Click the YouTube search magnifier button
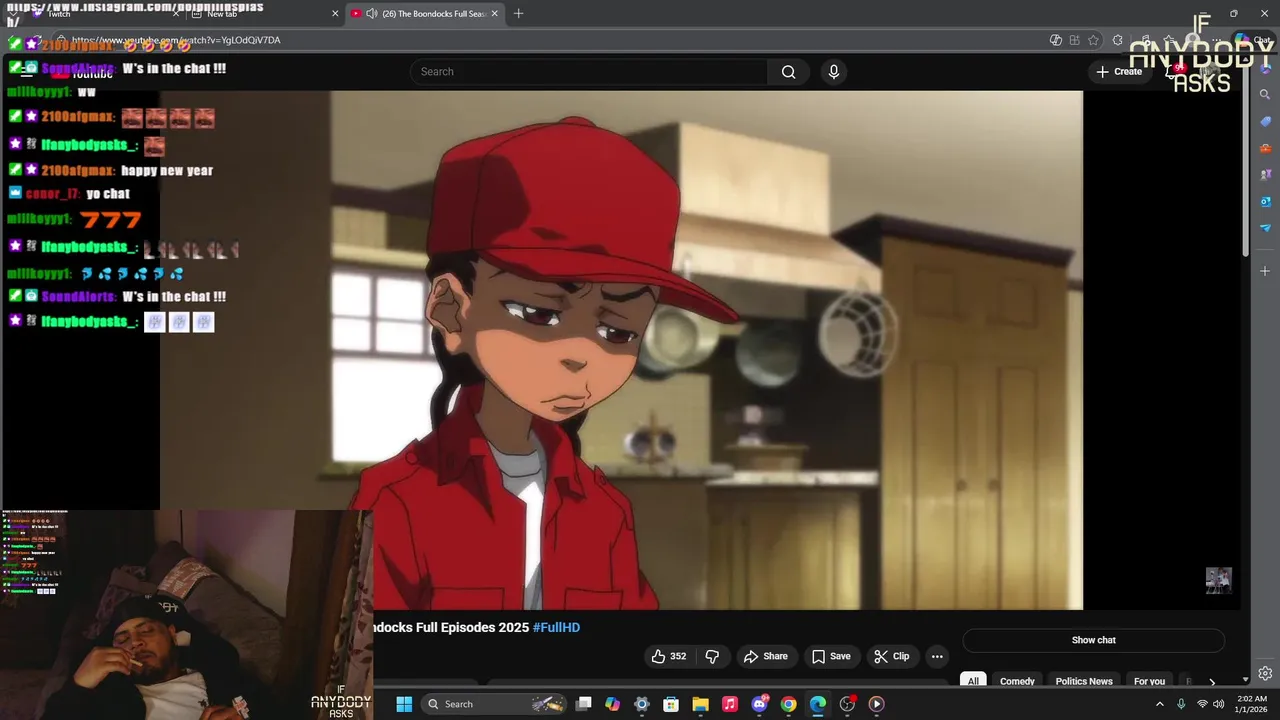Viewport: 1280px width, 720px height. pos(789,72)
